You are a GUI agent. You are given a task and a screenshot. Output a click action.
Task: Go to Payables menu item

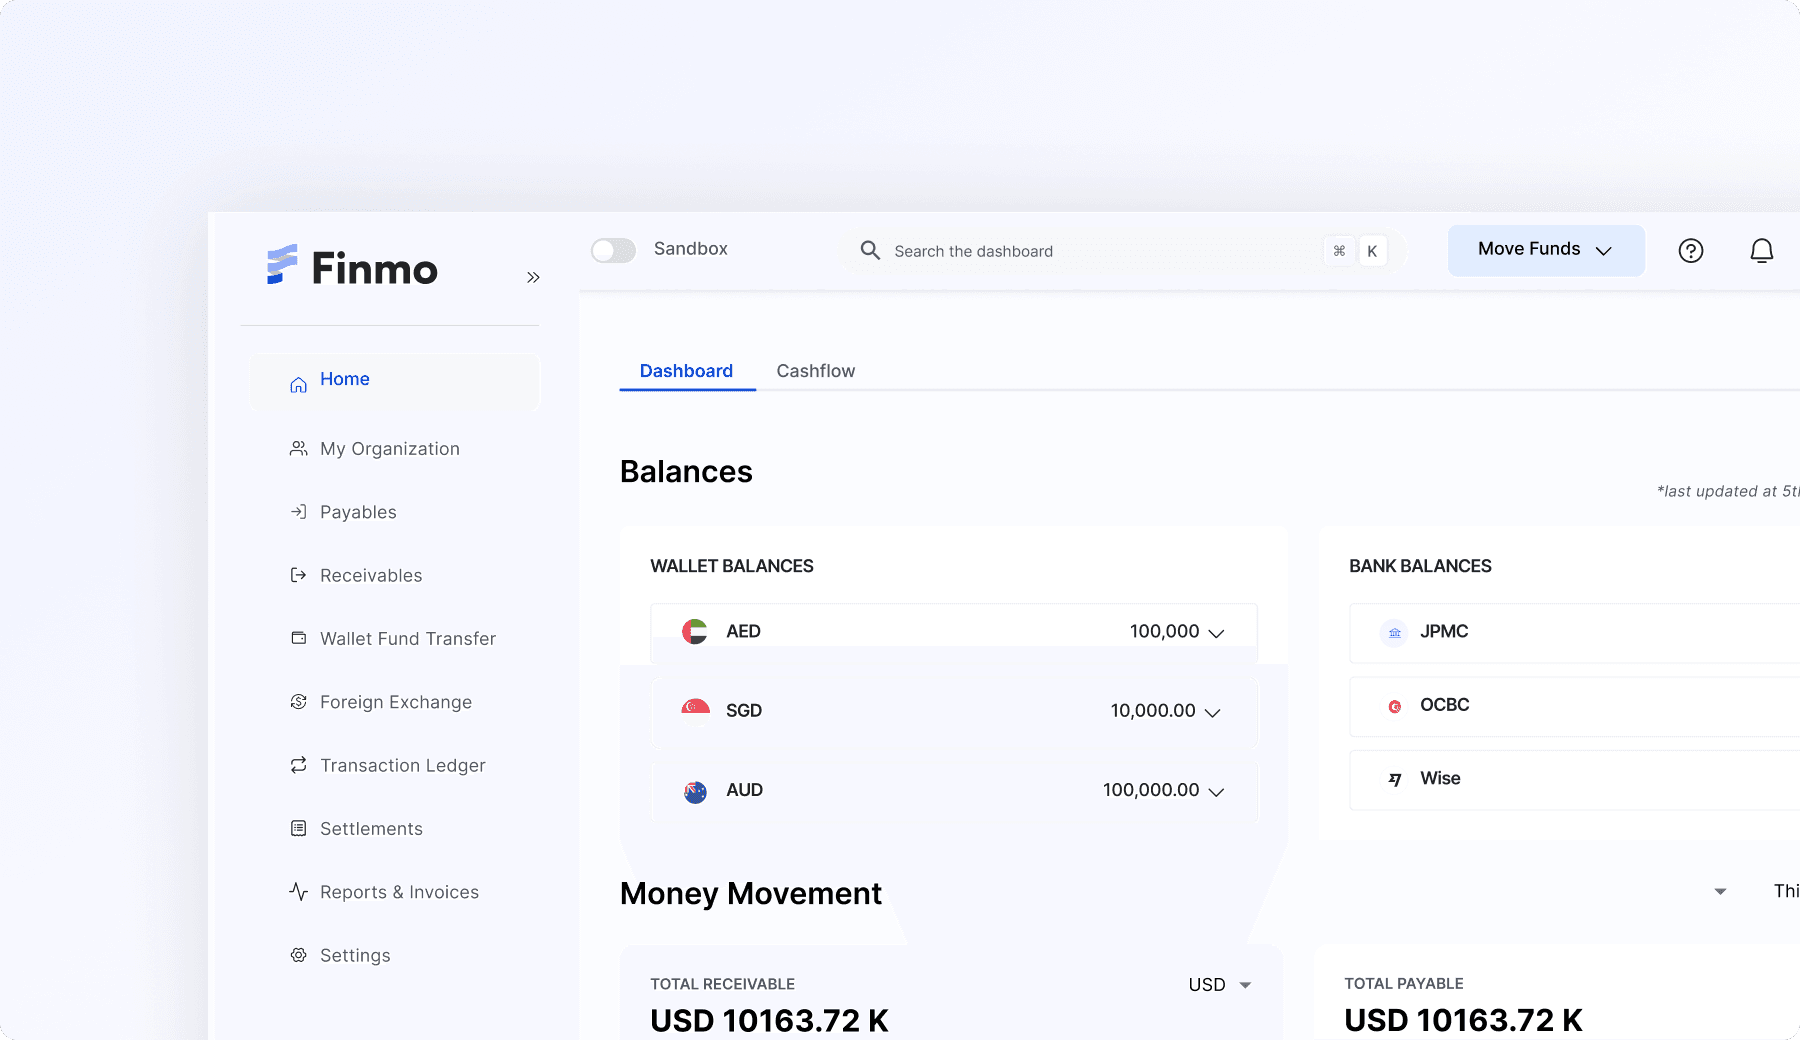tap(358, 512)
